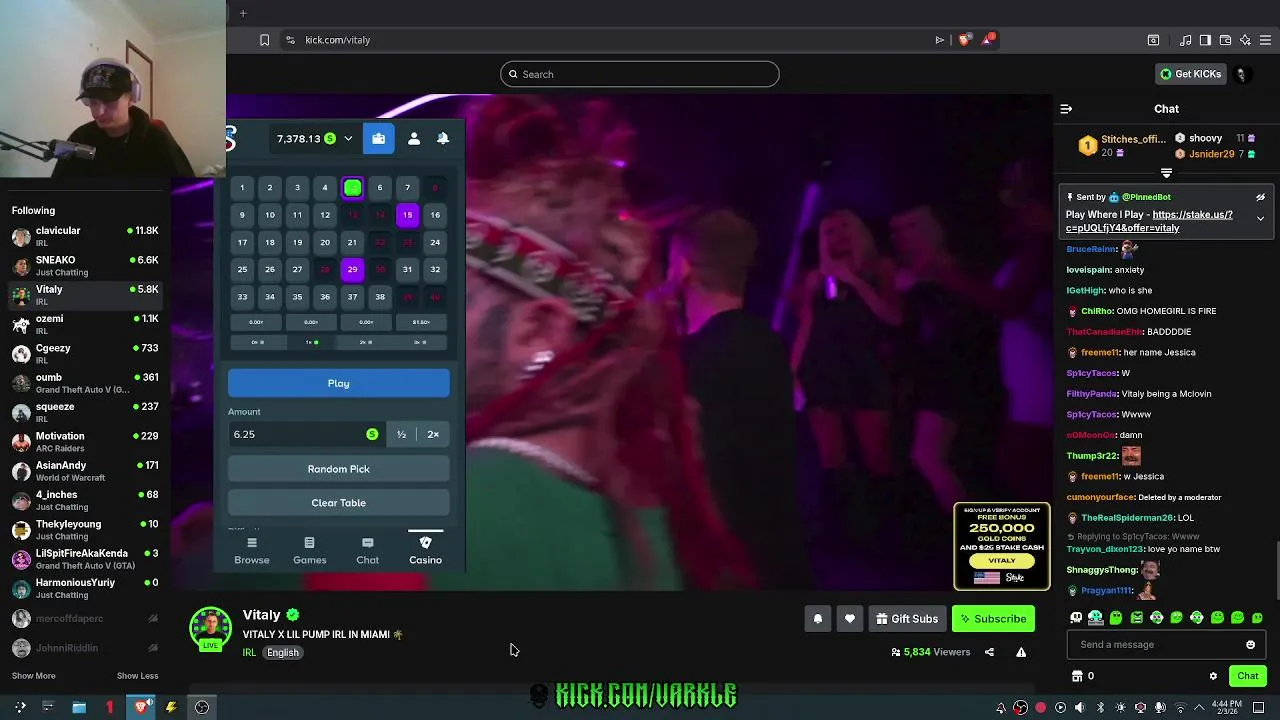Open sidebar panel icon in browser toolbar

click(1205, 40)
